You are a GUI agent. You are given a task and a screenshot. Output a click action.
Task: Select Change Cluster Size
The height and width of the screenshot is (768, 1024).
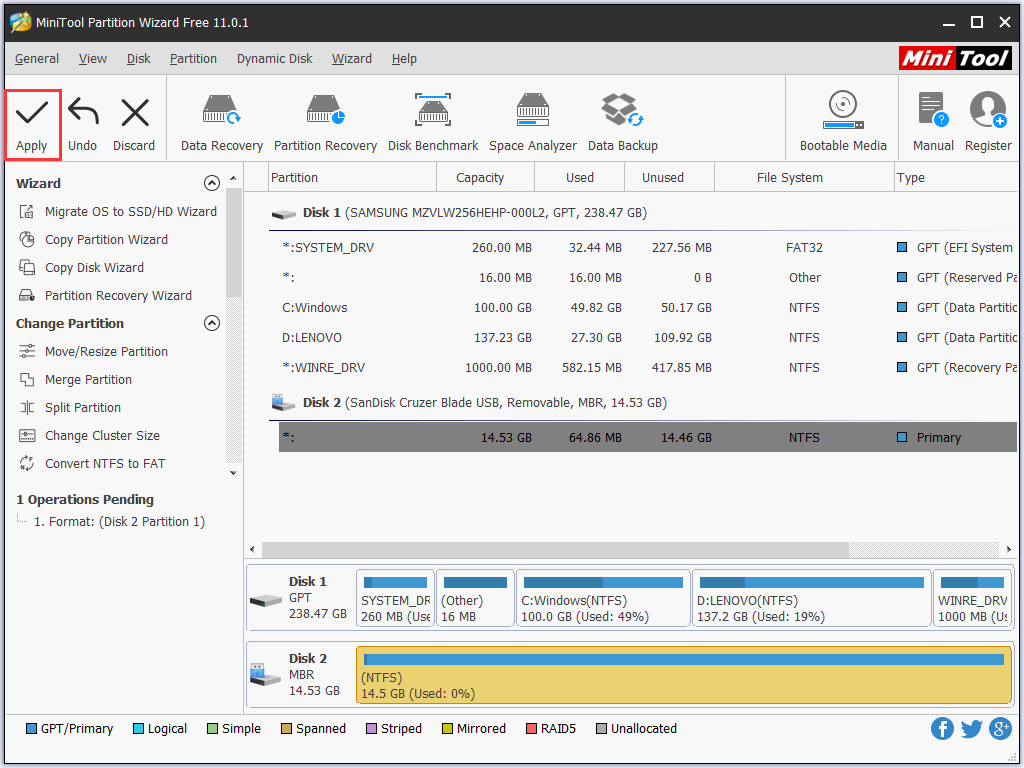click(x=89, y=436)
